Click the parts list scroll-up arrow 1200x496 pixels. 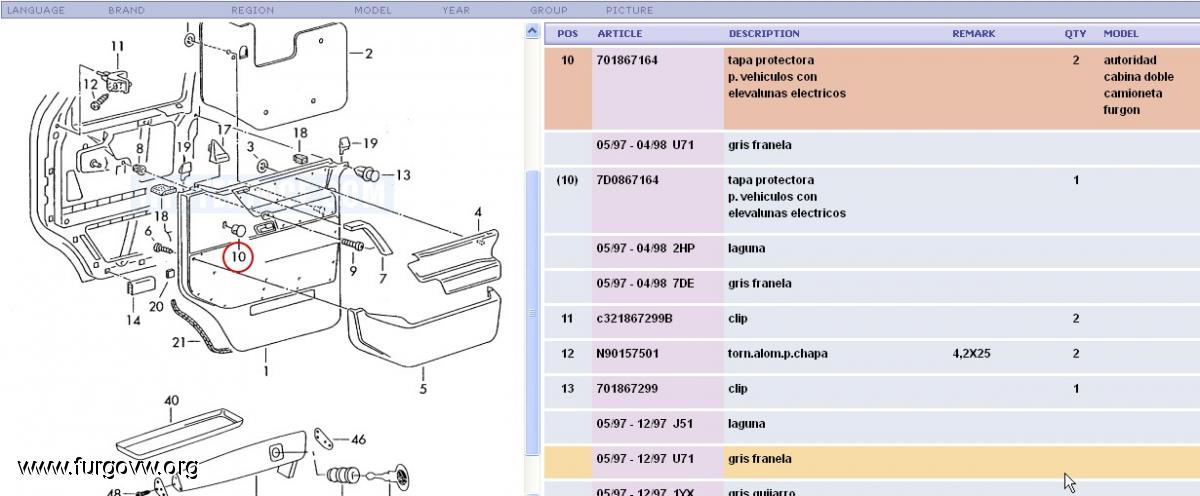click(x=532, y=33)
